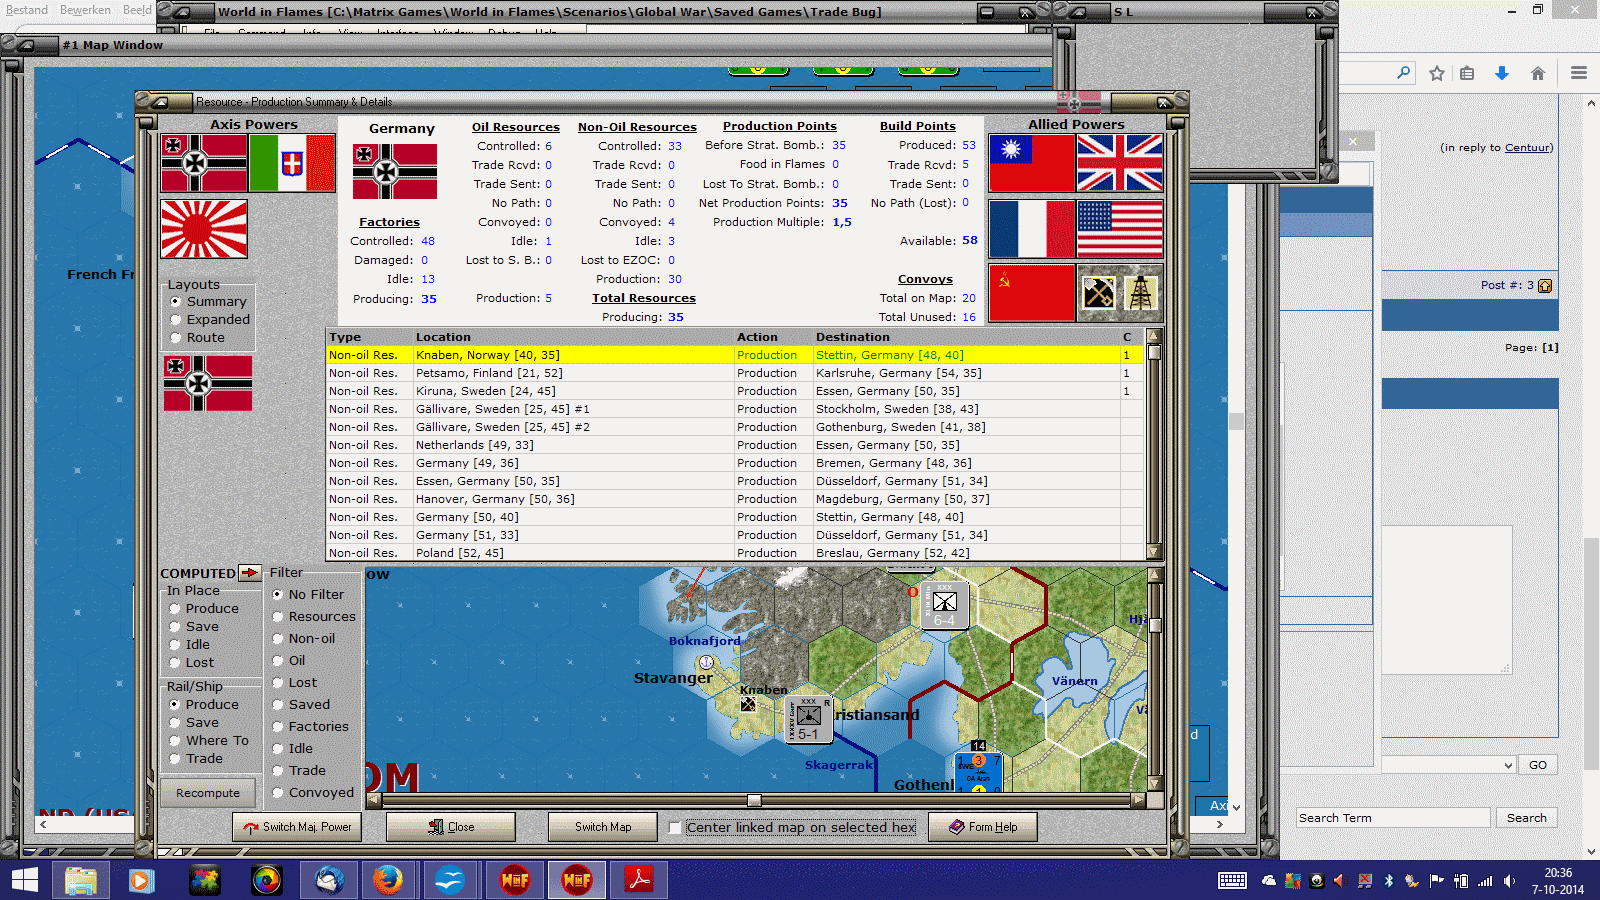
Task: Open the Beeld menu in the browser
Action: click(138, 10)
